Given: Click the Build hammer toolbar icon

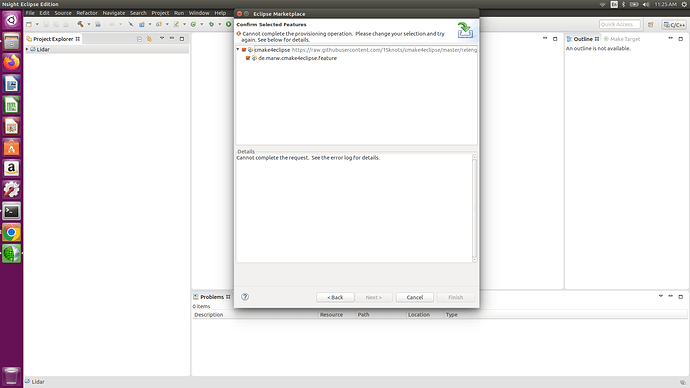Looking at the screenshot, I should pos(80,24).
